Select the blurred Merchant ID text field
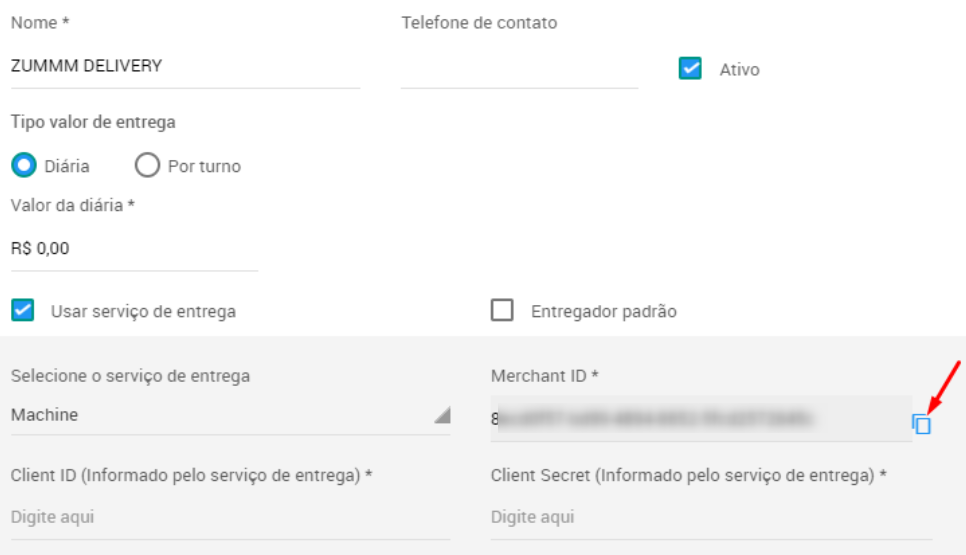The width and height of the screenshot is (966, 555). (x=701, y=419)
